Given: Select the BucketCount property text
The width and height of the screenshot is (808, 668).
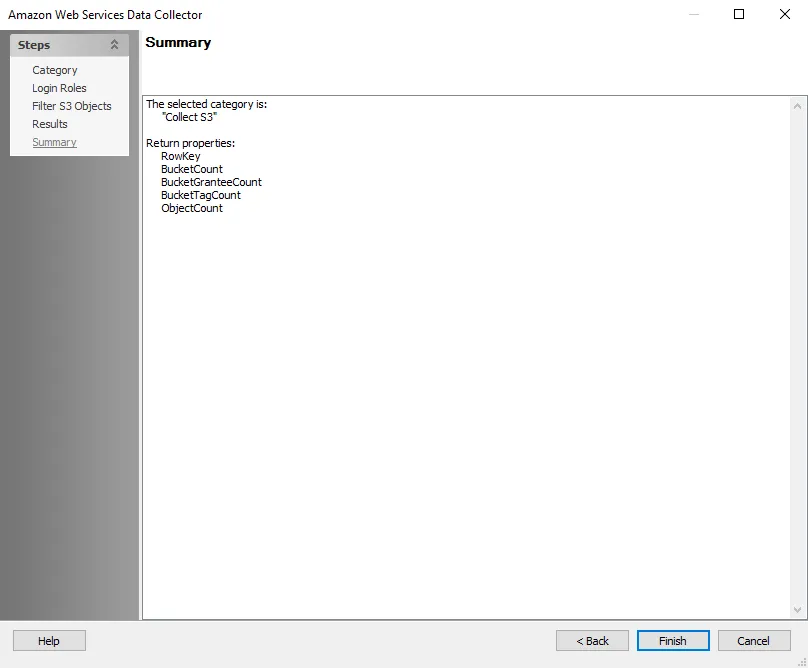Looking at the screenshot, I should click(192, 169).
